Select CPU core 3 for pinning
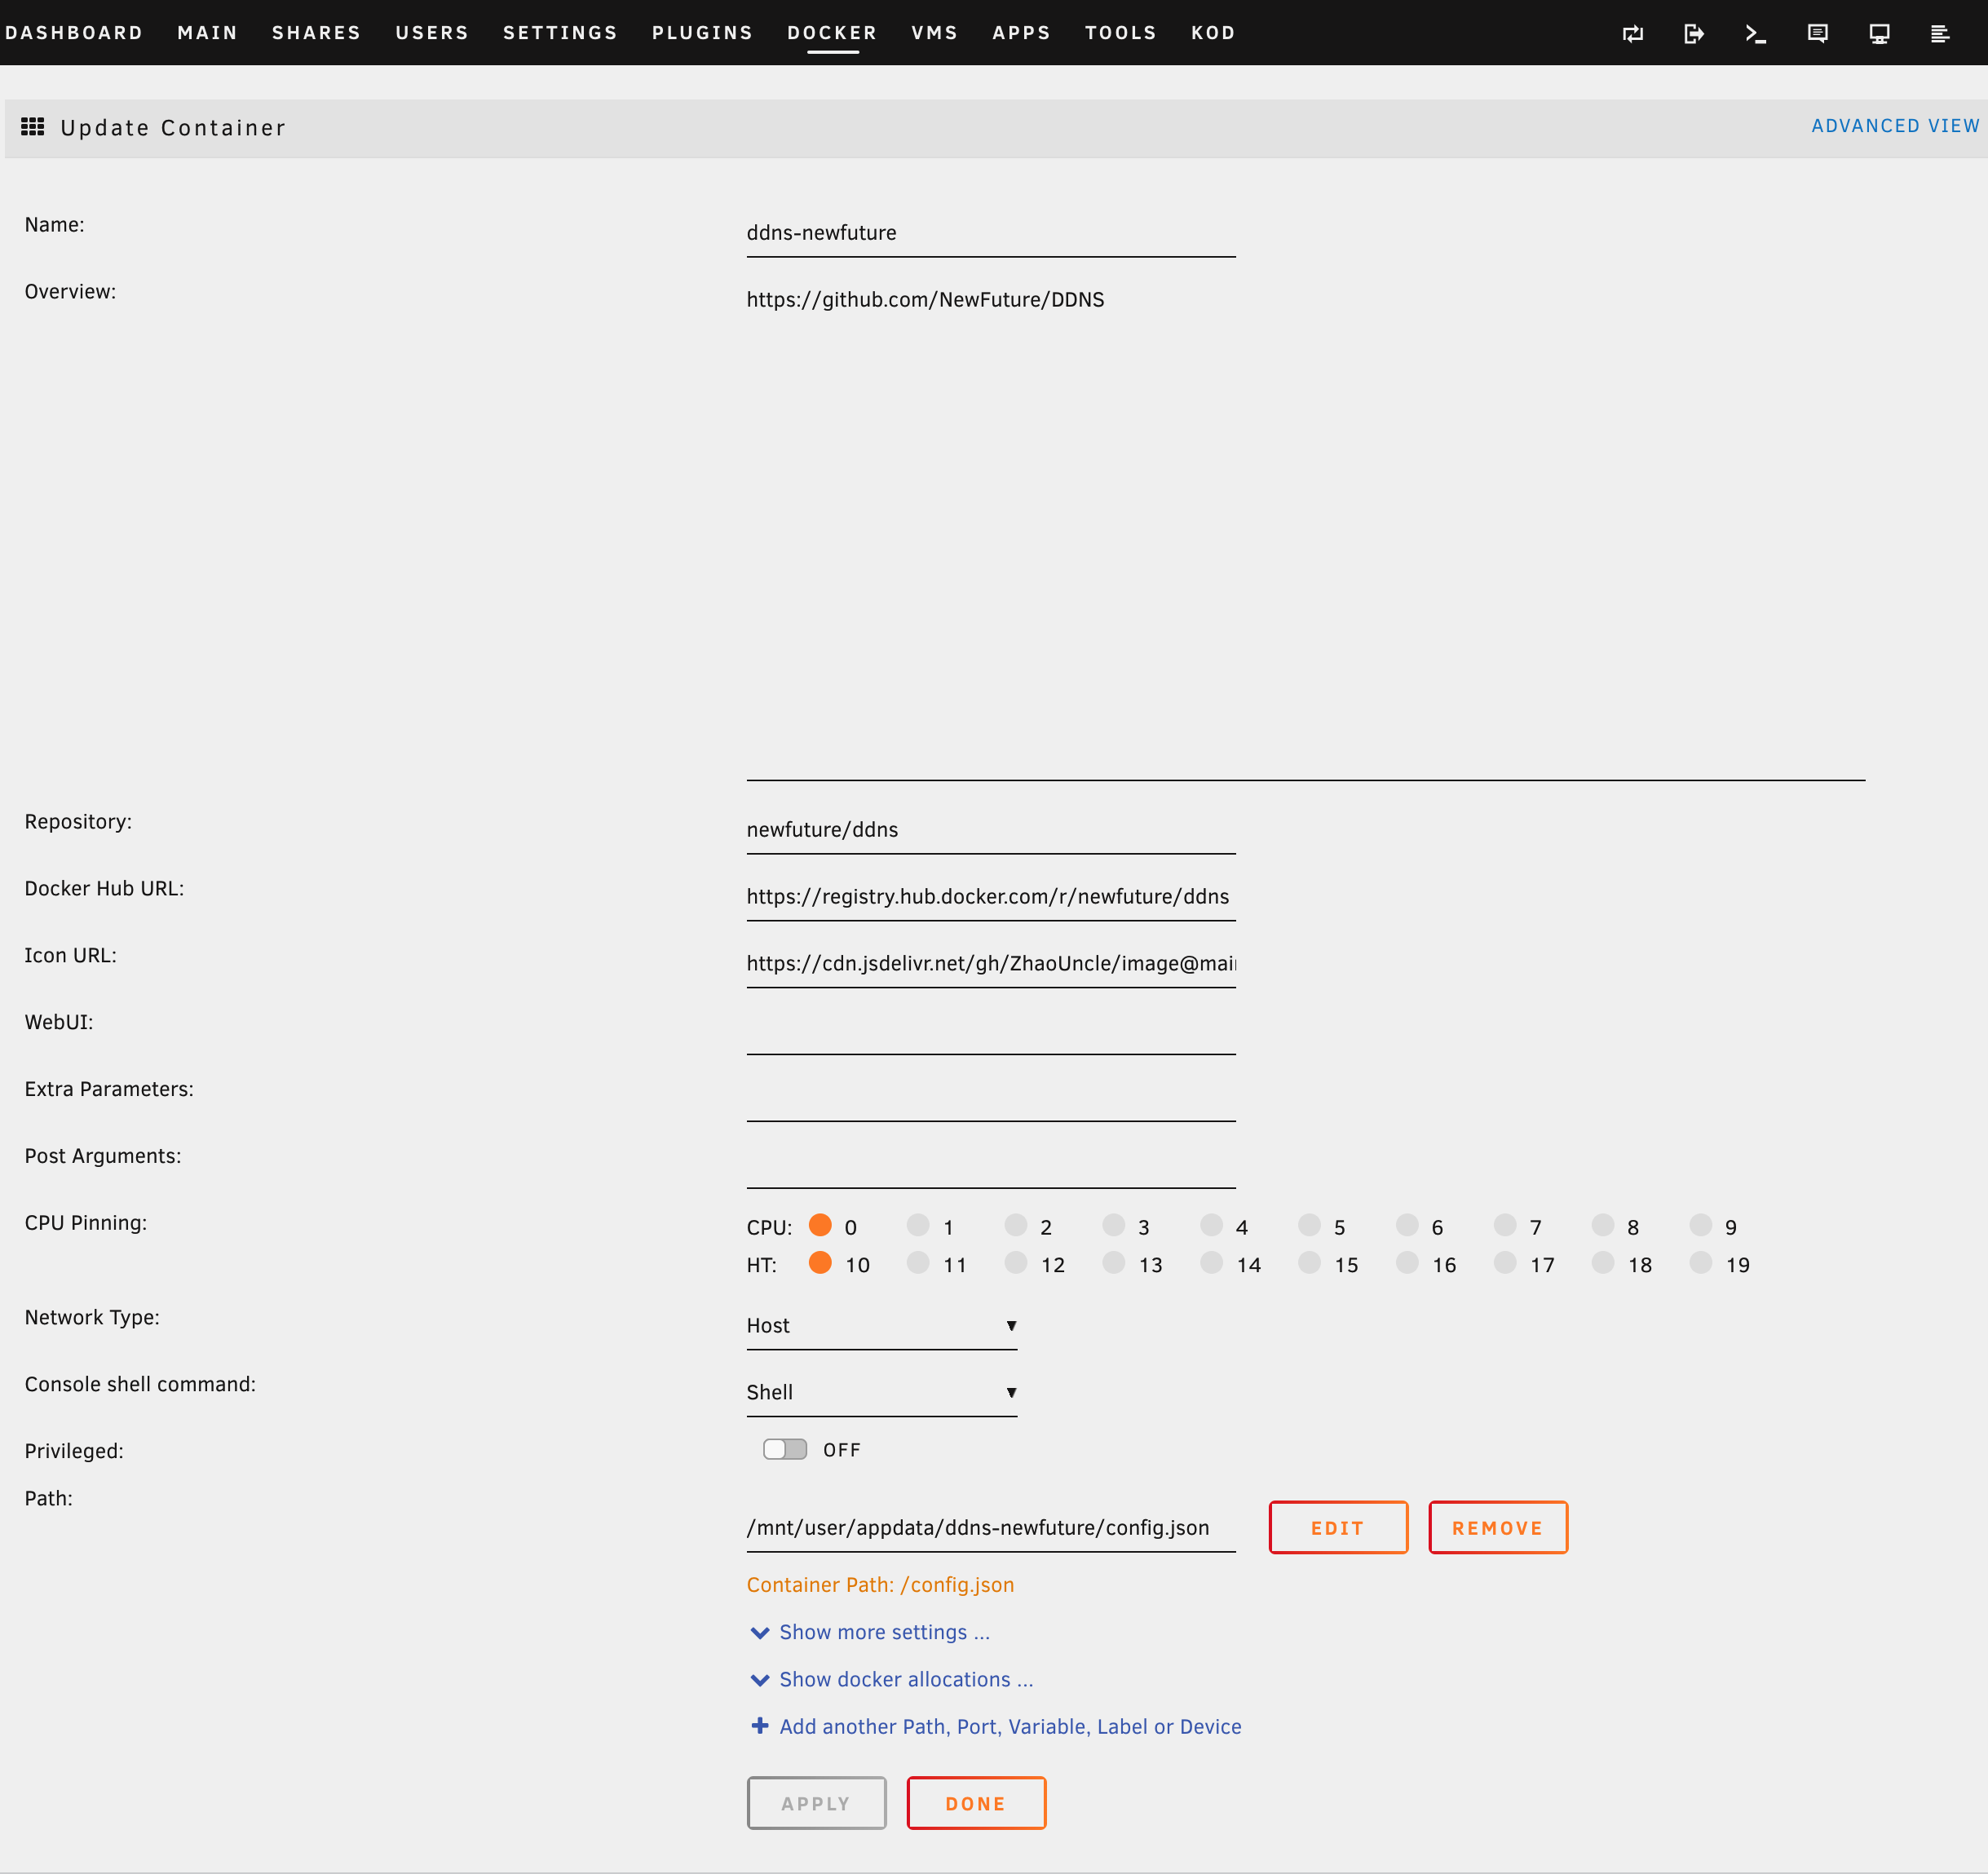Viewport: 1988px width, 1874px height. 1115,1225
